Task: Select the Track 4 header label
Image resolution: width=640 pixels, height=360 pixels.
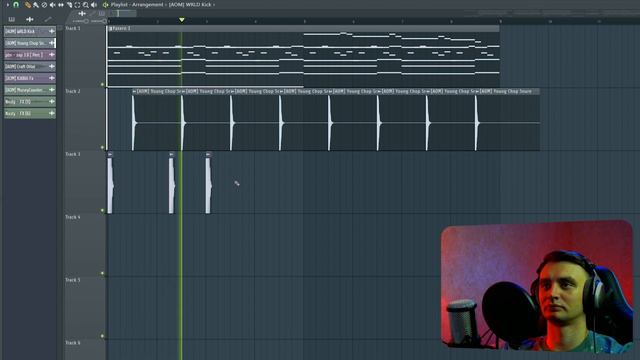Action: (x=73, y=217)
